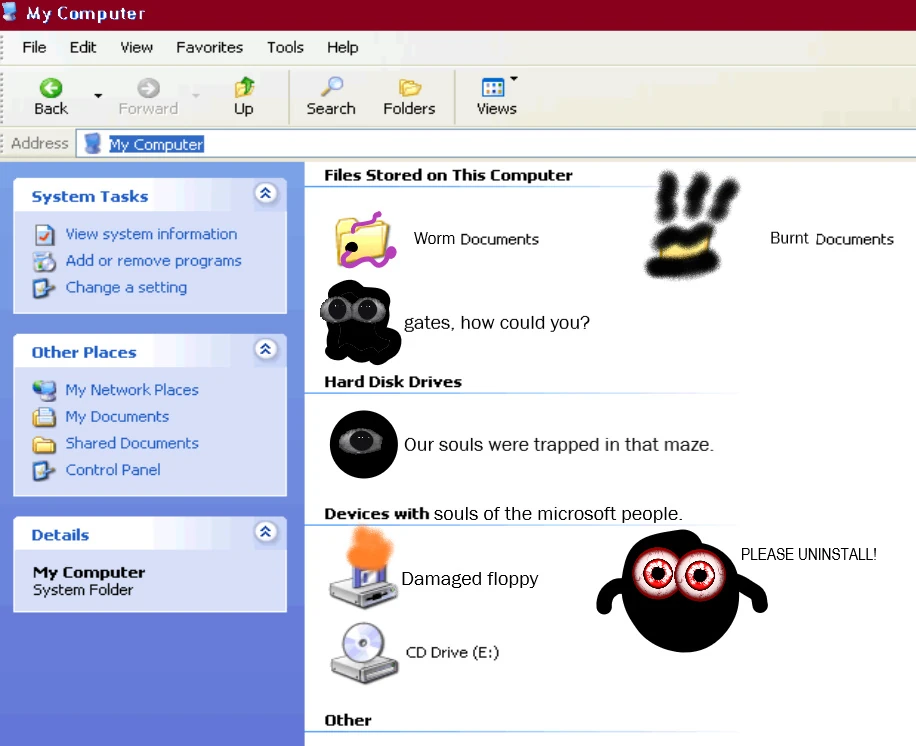Open the File menu
The image size is (916, 746).
point(34,47)
